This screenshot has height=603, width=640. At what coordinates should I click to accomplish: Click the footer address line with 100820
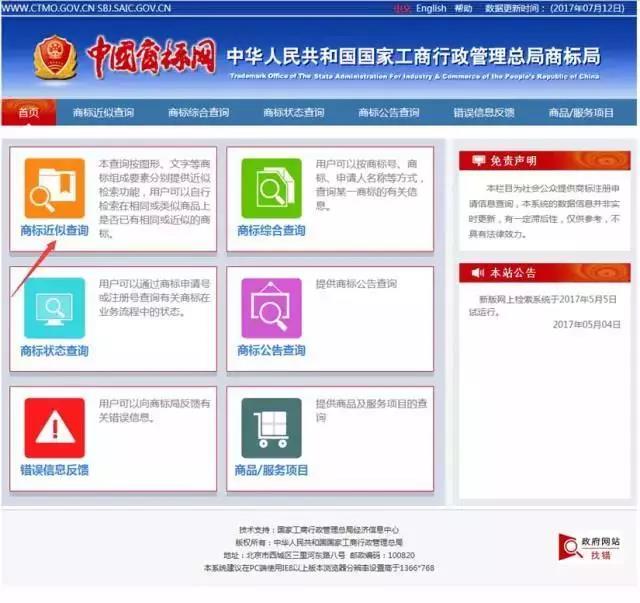tap(319, 555)
